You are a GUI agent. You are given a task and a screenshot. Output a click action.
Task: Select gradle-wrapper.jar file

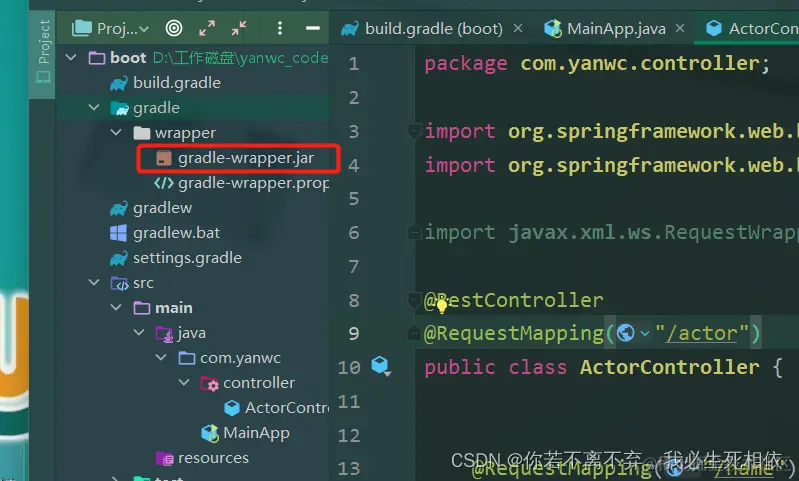[246, 158]
